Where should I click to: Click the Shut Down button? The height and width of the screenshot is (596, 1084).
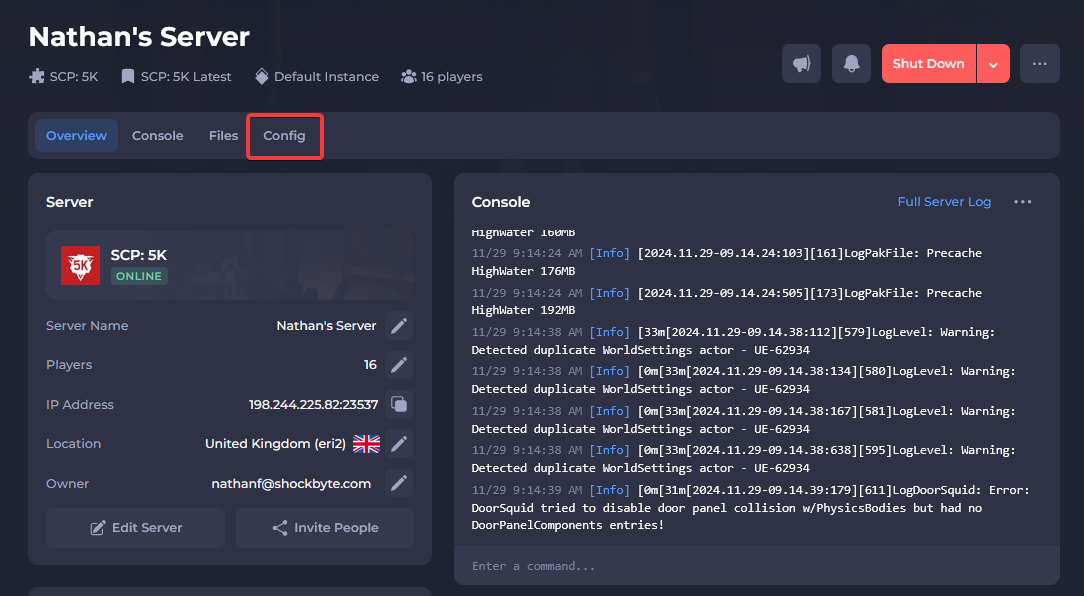coord(928,64)
